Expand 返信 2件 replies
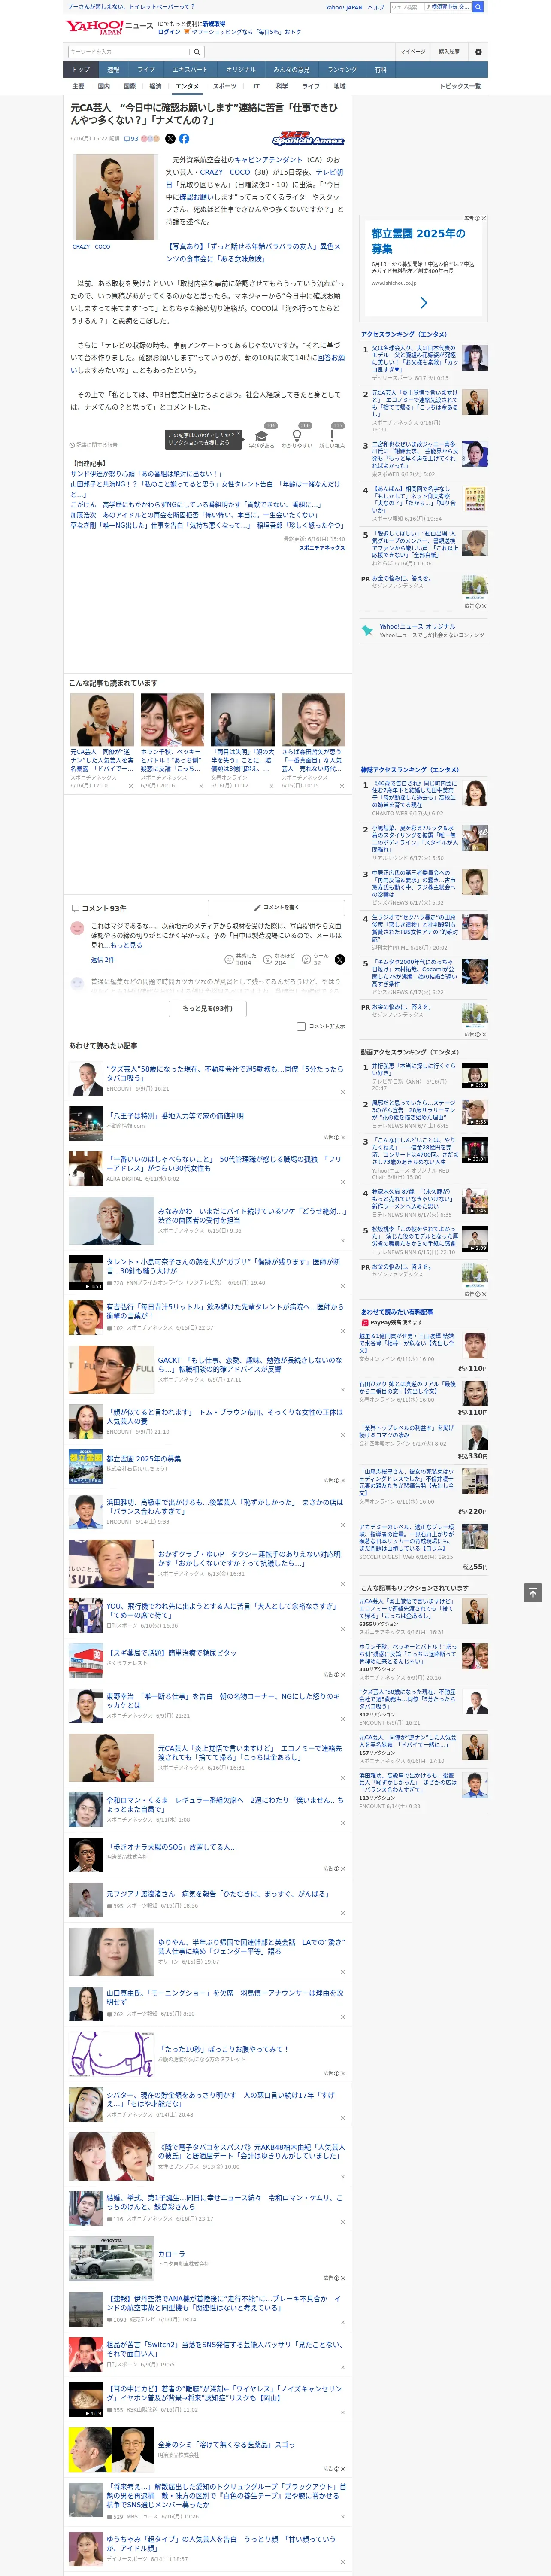Screen dimensions: 551x2576 coord(102,959)
